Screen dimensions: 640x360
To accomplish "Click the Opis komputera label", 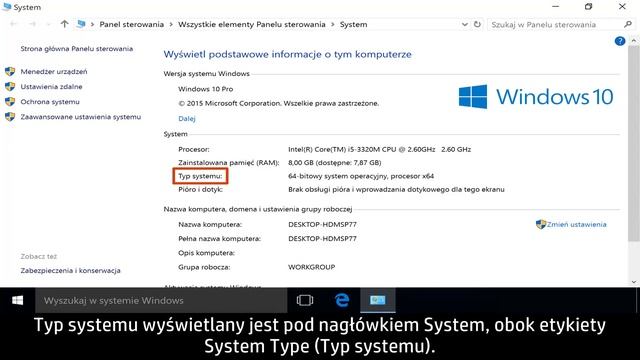I will 207,253.
